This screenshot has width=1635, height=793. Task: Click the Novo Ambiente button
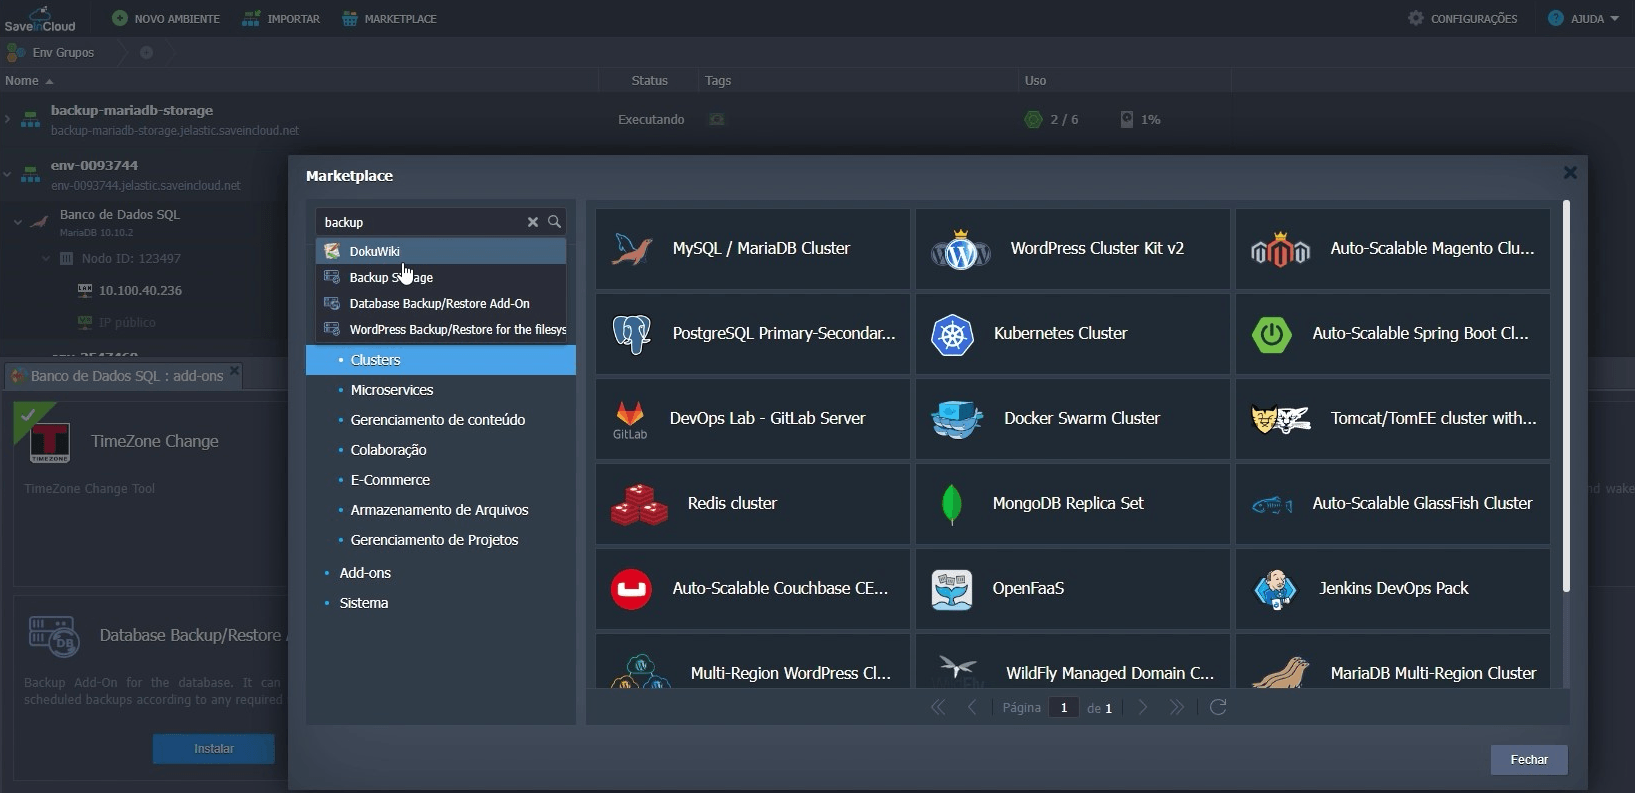click(166, 19)
